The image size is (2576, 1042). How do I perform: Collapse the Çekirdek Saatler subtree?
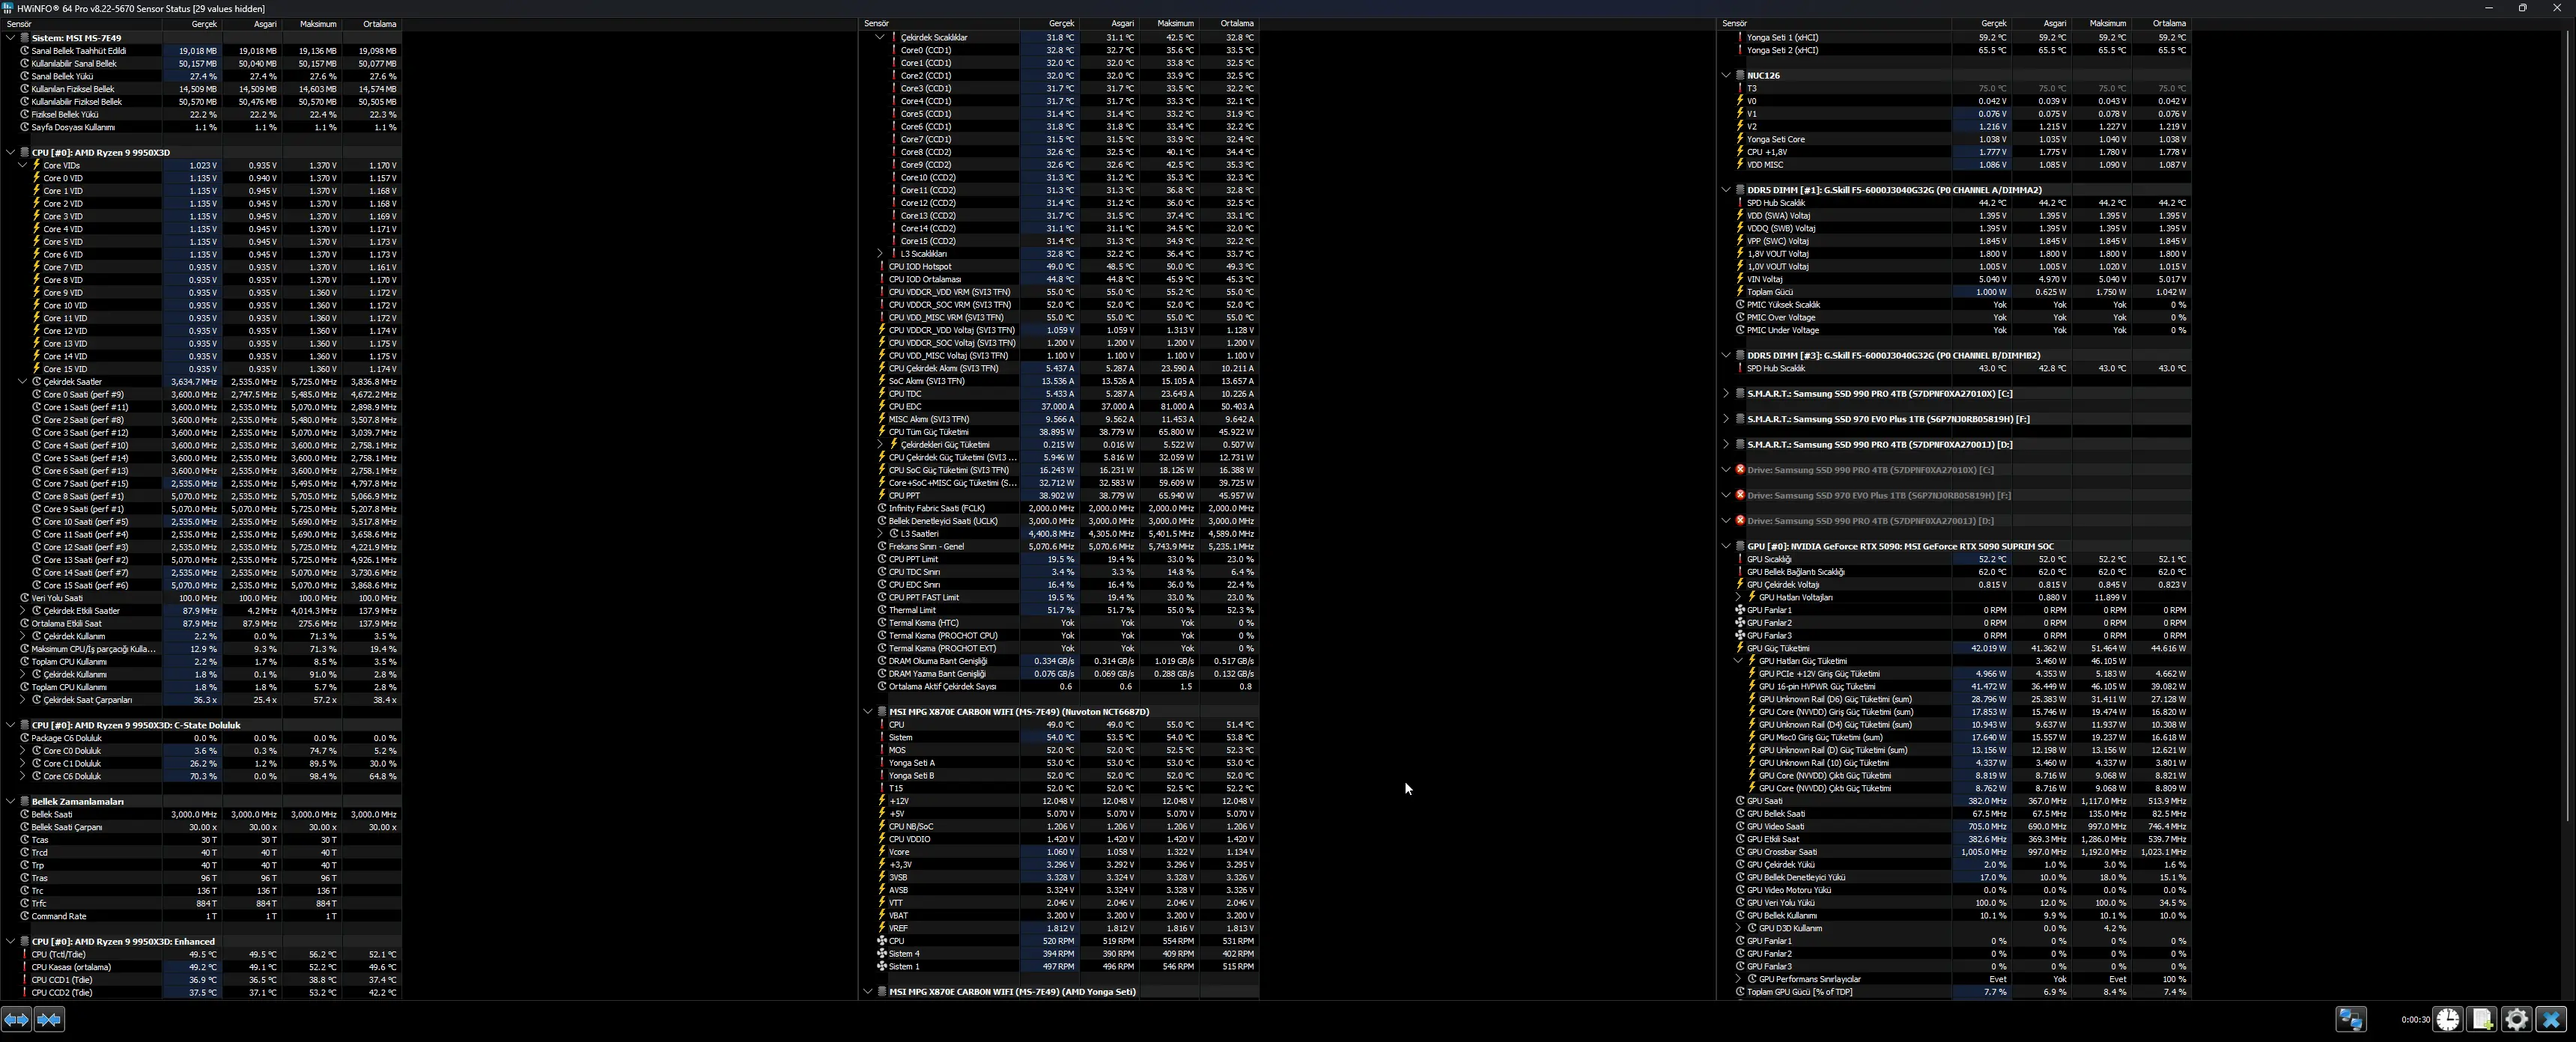(x=23, y=382)
